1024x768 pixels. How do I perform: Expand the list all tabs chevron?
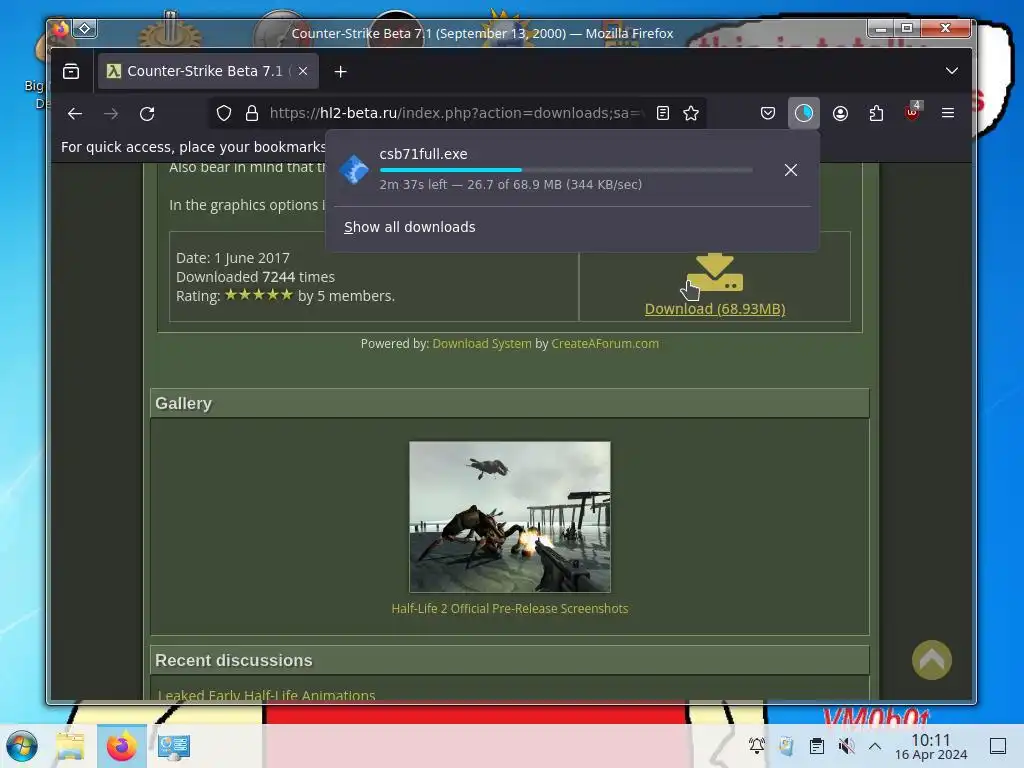(x=952, y=71)
